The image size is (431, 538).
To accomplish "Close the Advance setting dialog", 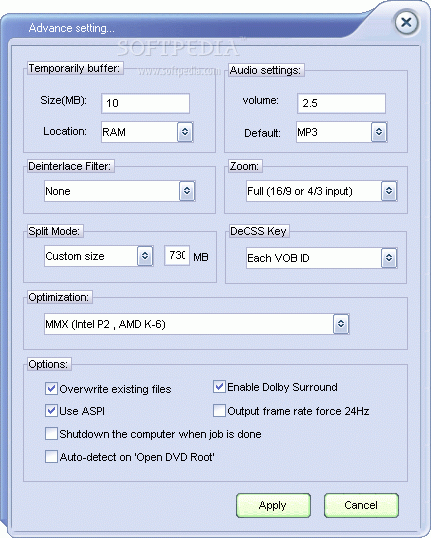I will (406, 23).
